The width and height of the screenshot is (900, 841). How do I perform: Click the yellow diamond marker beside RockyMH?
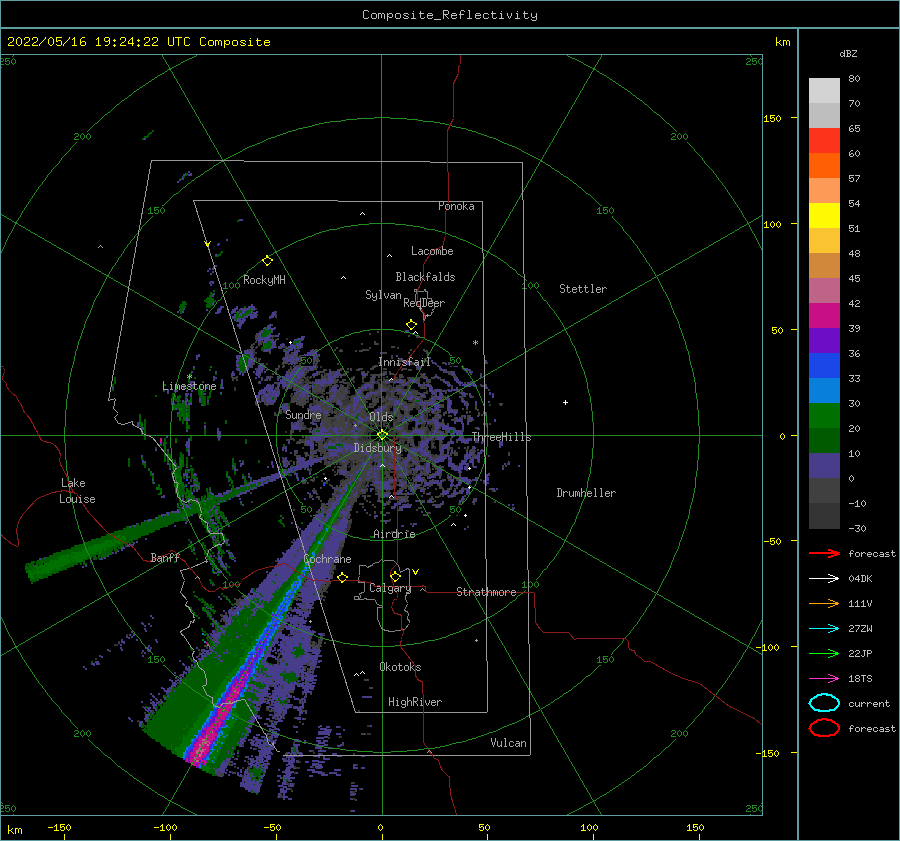267,261
